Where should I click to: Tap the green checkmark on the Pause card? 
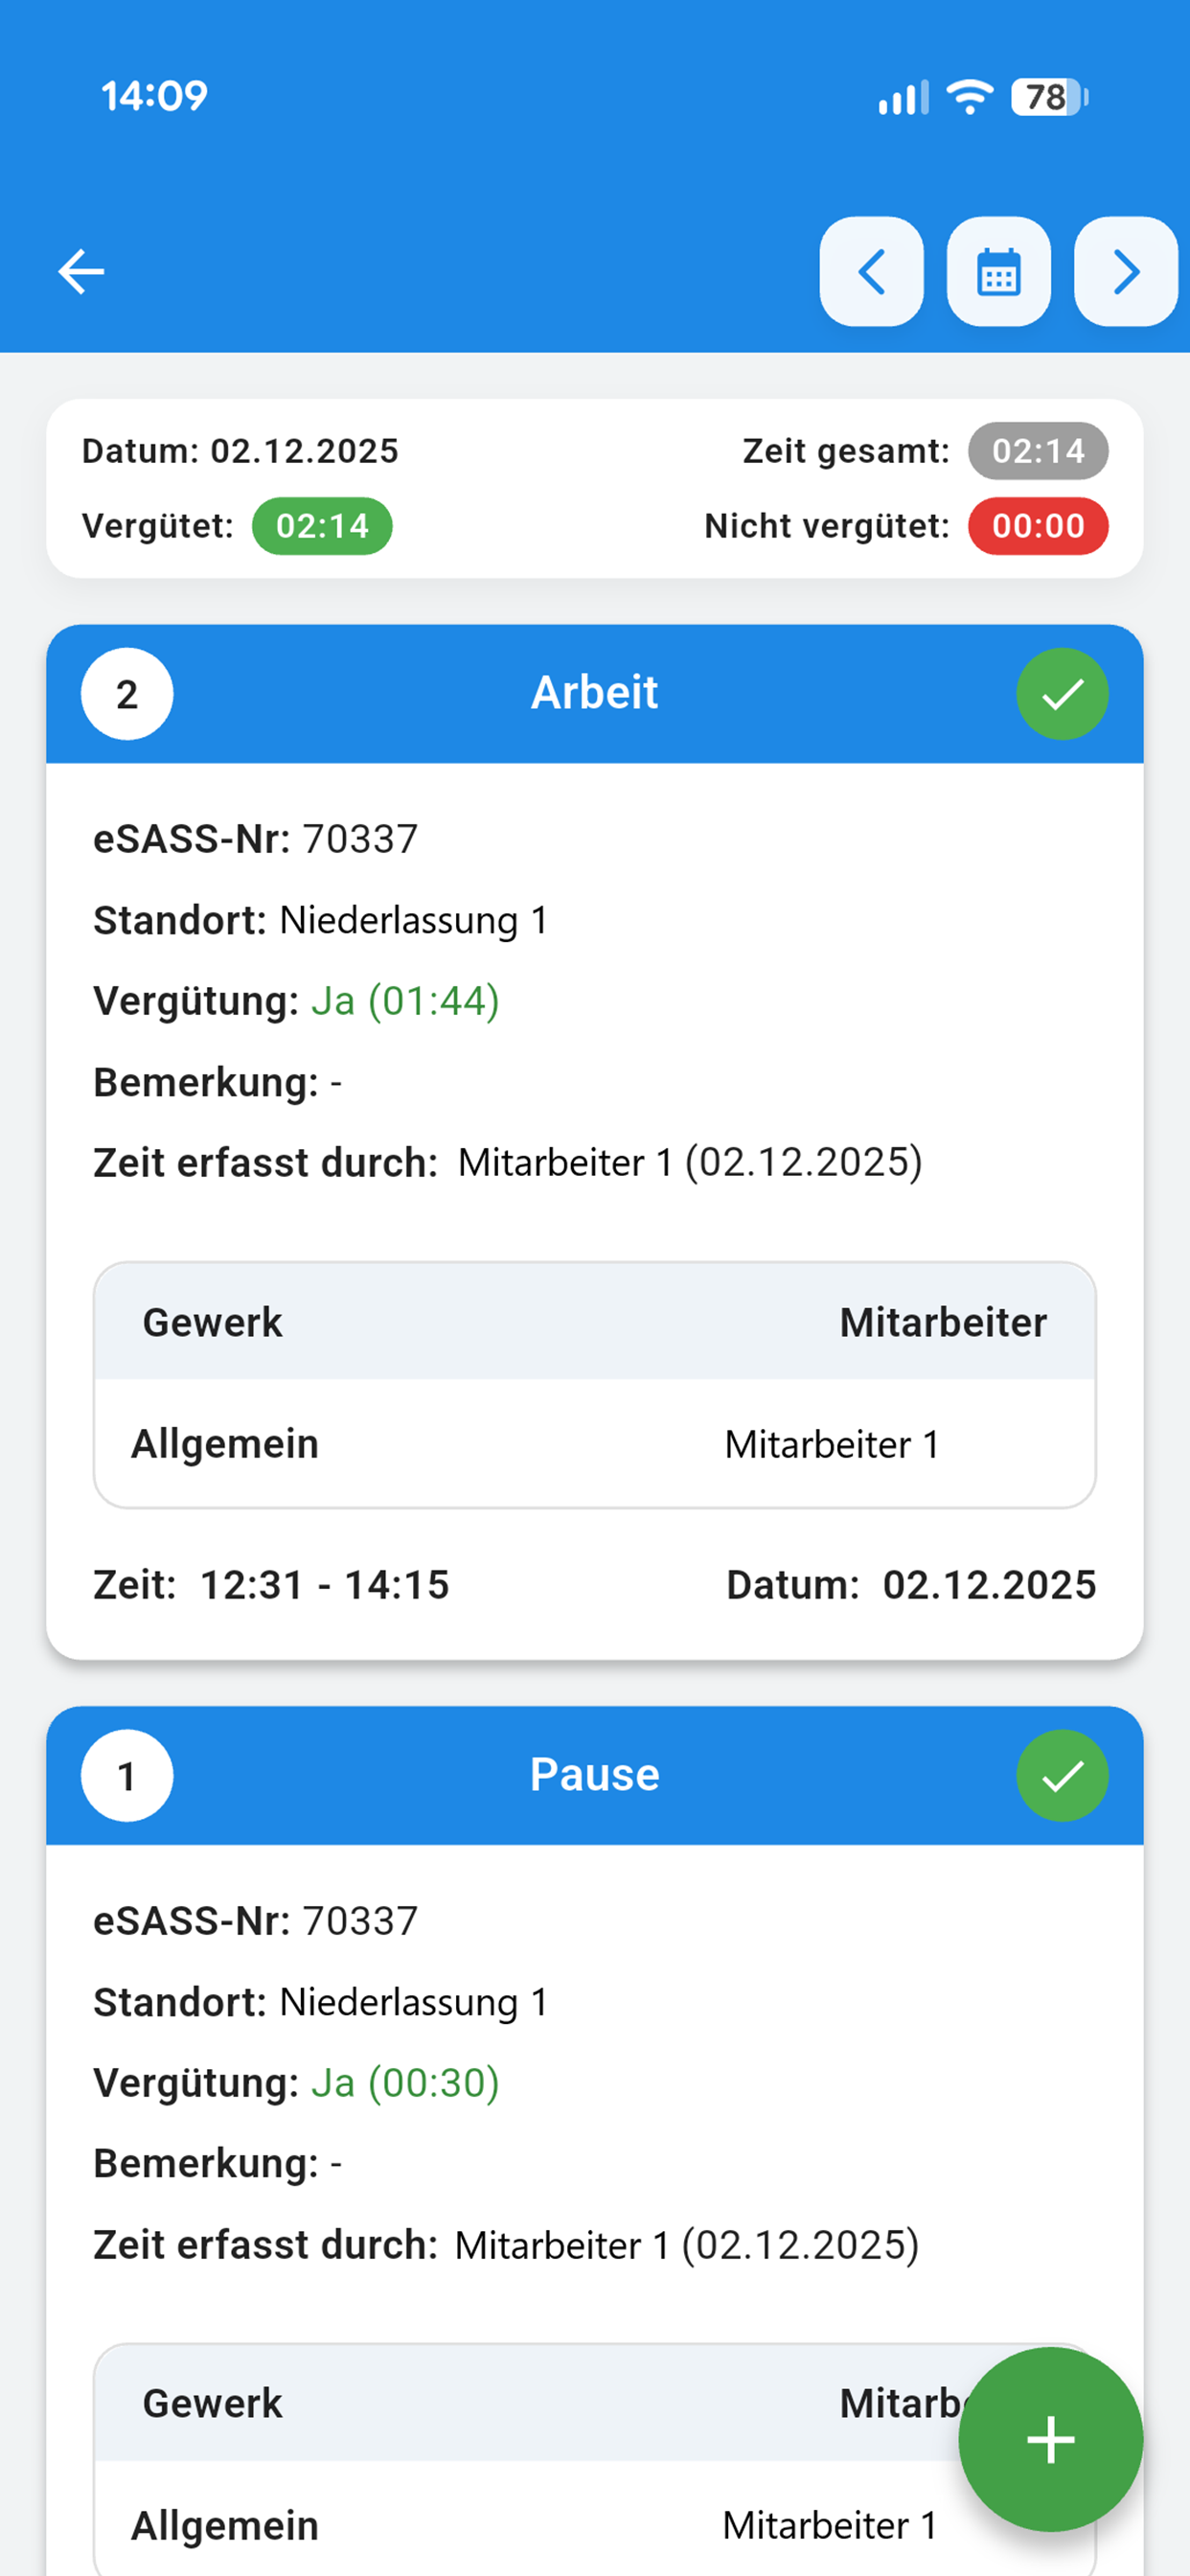pos(1062,1775)
